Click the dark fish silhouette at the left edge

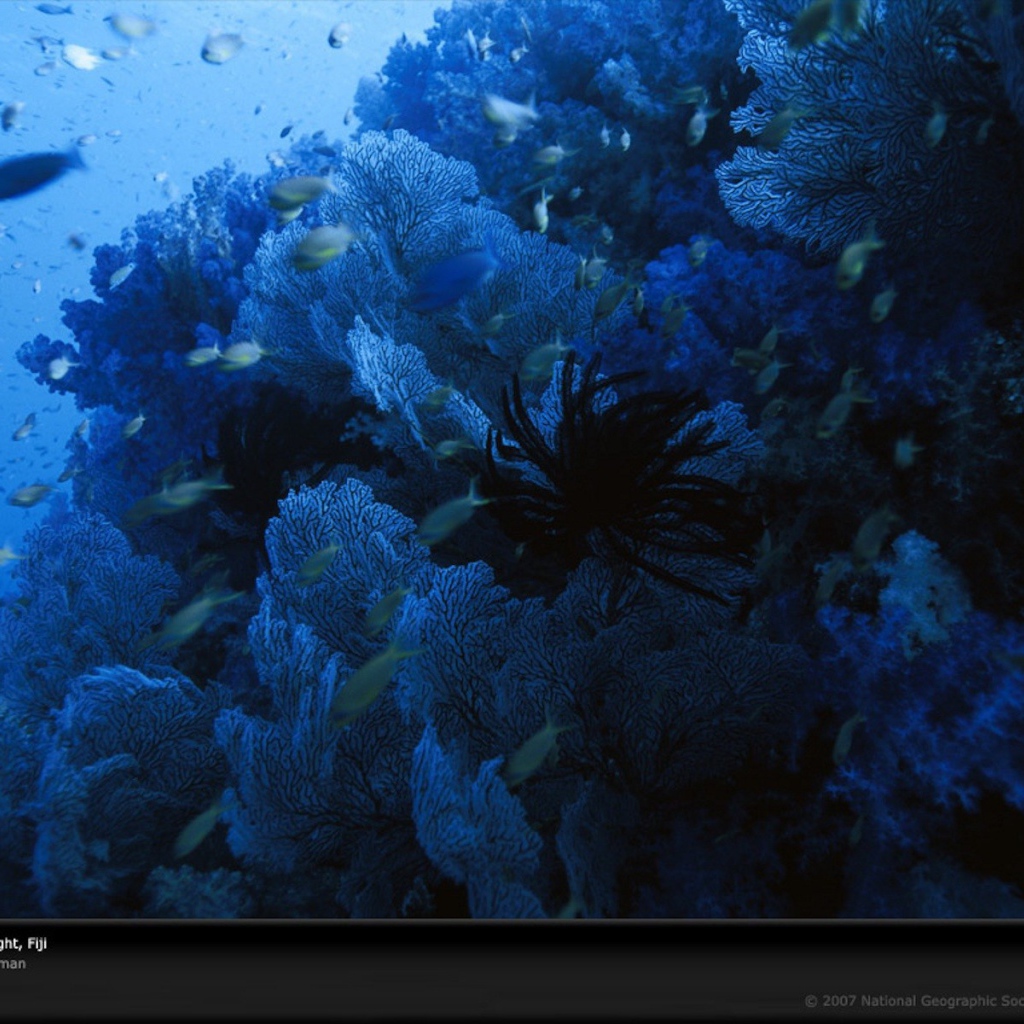(x=35, y=173)
